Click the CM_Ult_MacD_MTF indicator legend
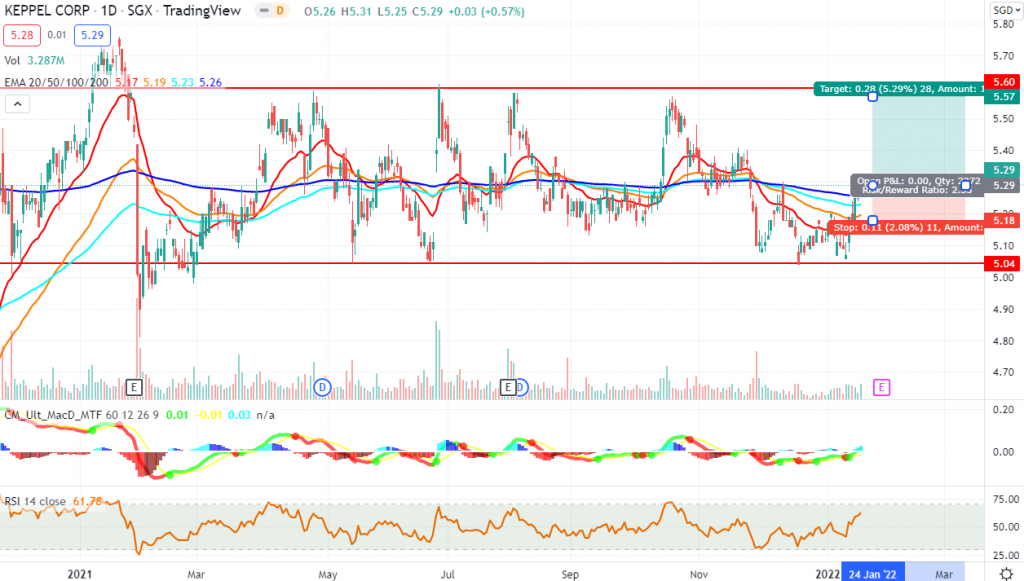This screenshot has height=581, width=1024. tap(82, 415)
